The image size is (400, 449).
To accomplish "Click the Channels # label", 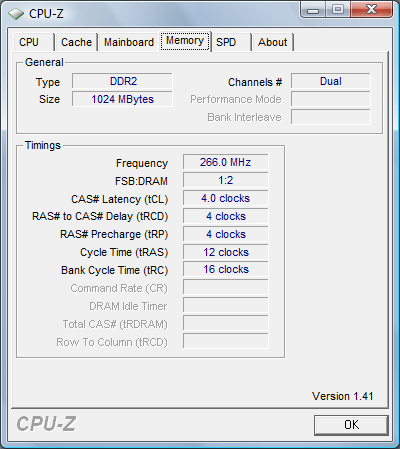I will pyautogui.click(x=255, y=82).
